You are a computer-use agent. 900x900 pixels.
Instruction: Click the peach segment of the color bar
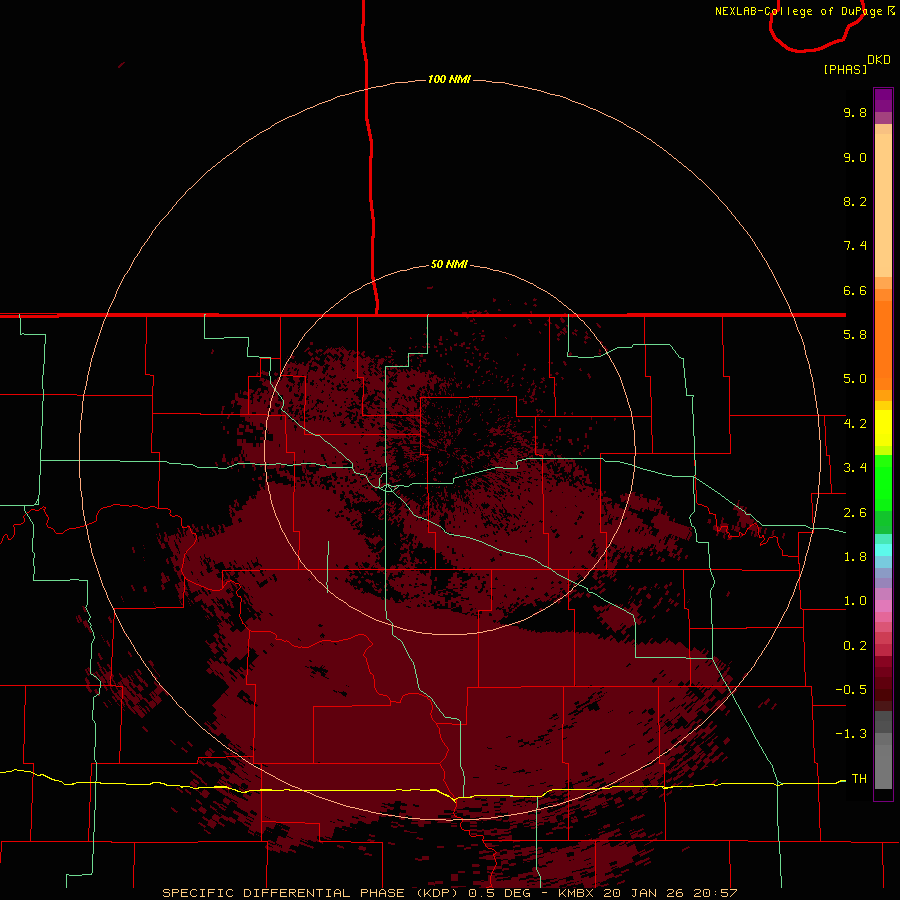click(883, 205)
